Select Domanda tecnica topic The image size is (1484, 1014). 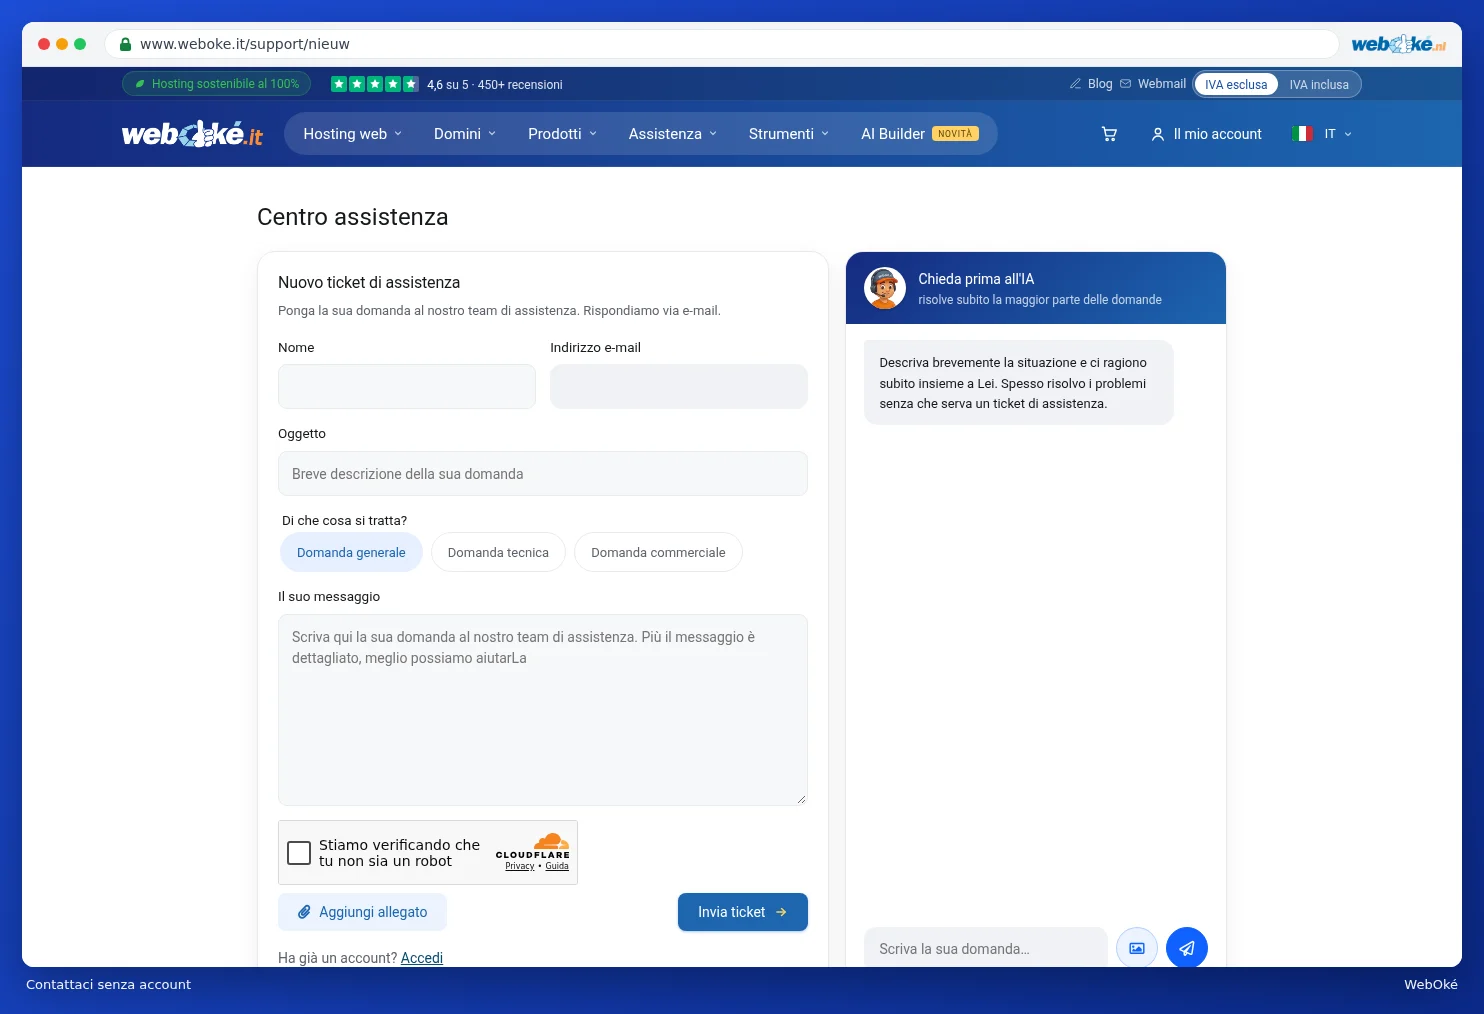click(498, 553)
